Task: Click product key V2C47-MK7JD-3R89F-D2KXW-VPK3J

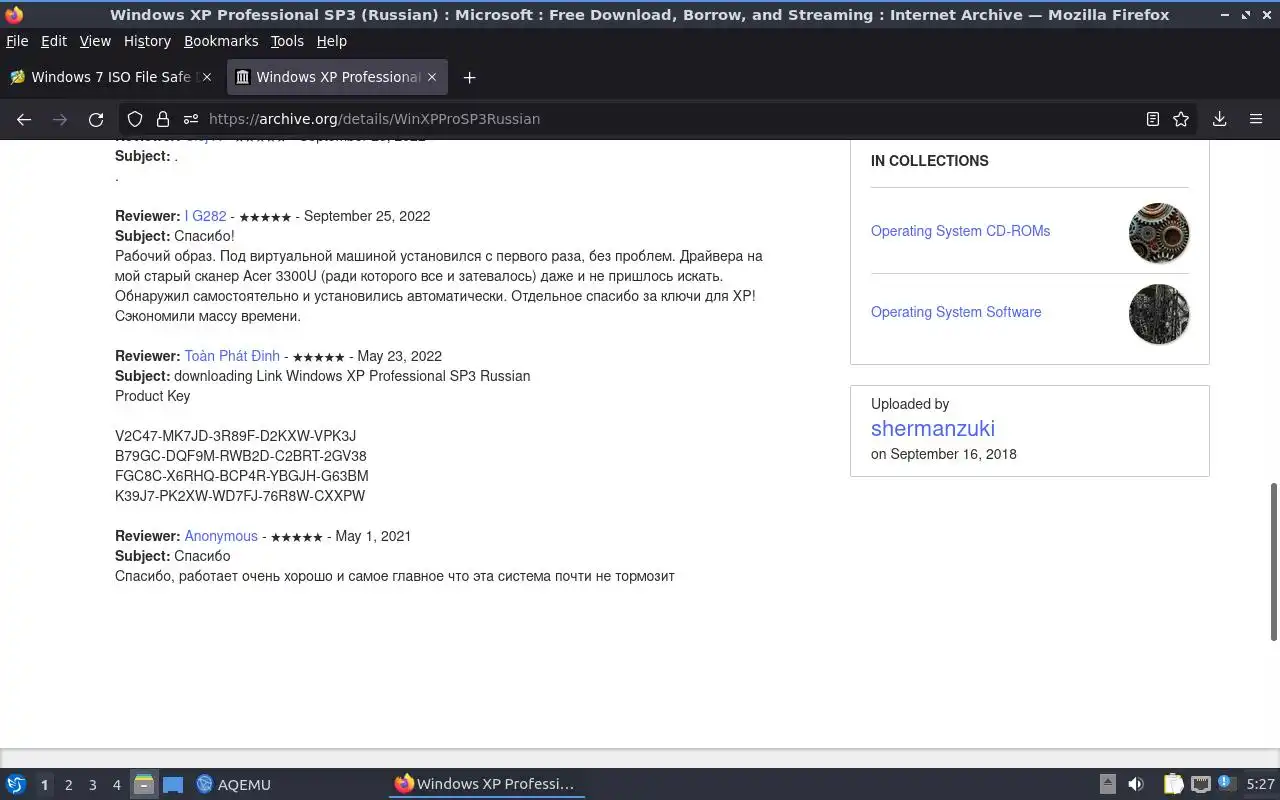Action: 235,436
